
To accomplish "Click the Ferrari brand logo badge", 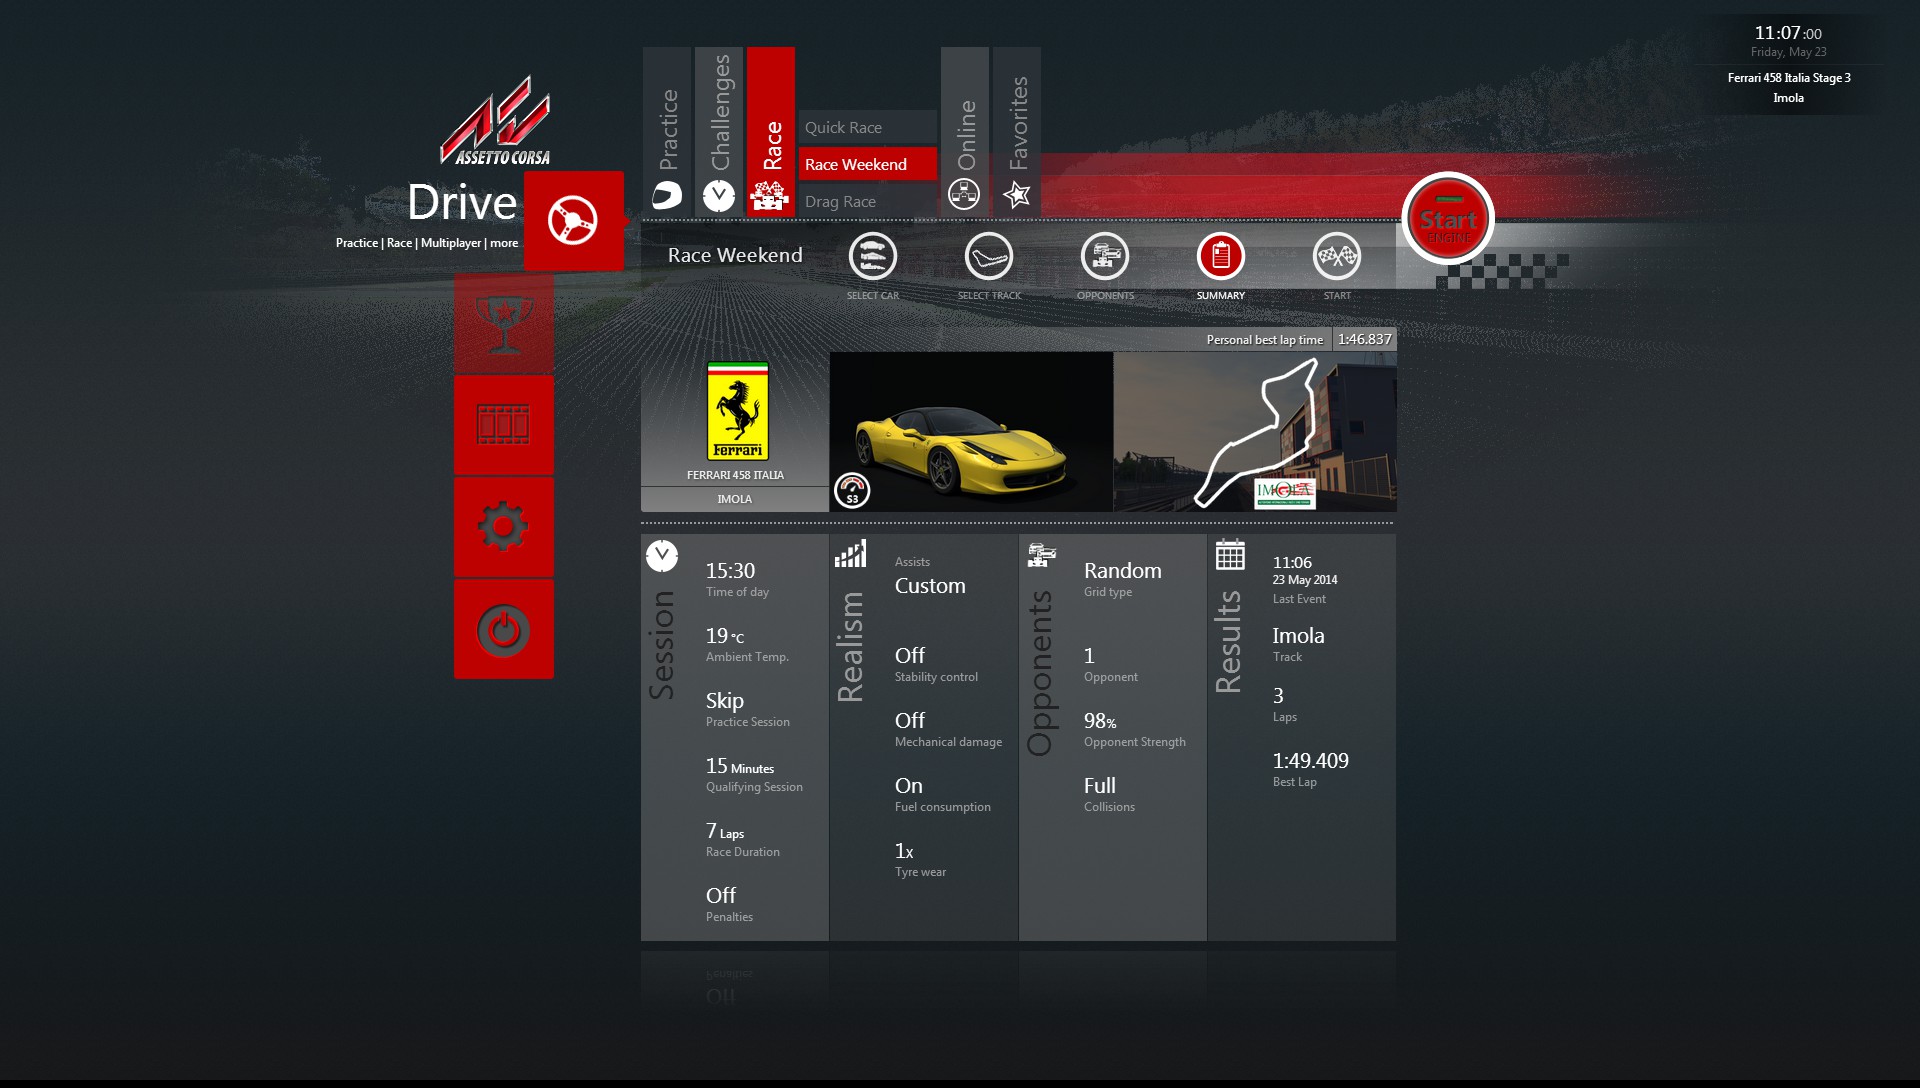I will point(737,411).
